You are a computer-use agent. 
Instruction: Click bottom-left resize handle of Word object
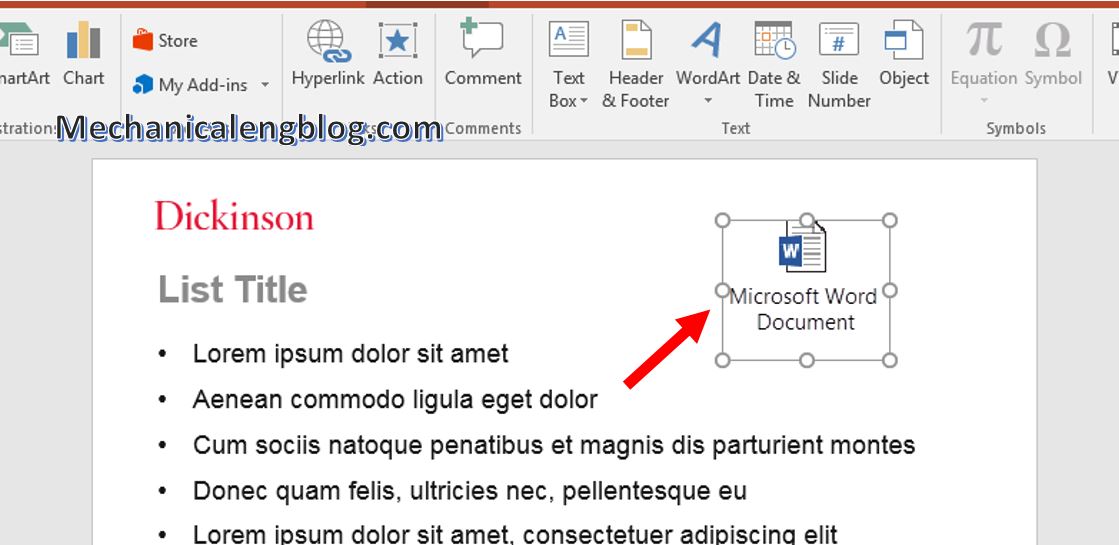tap(722, 360)
